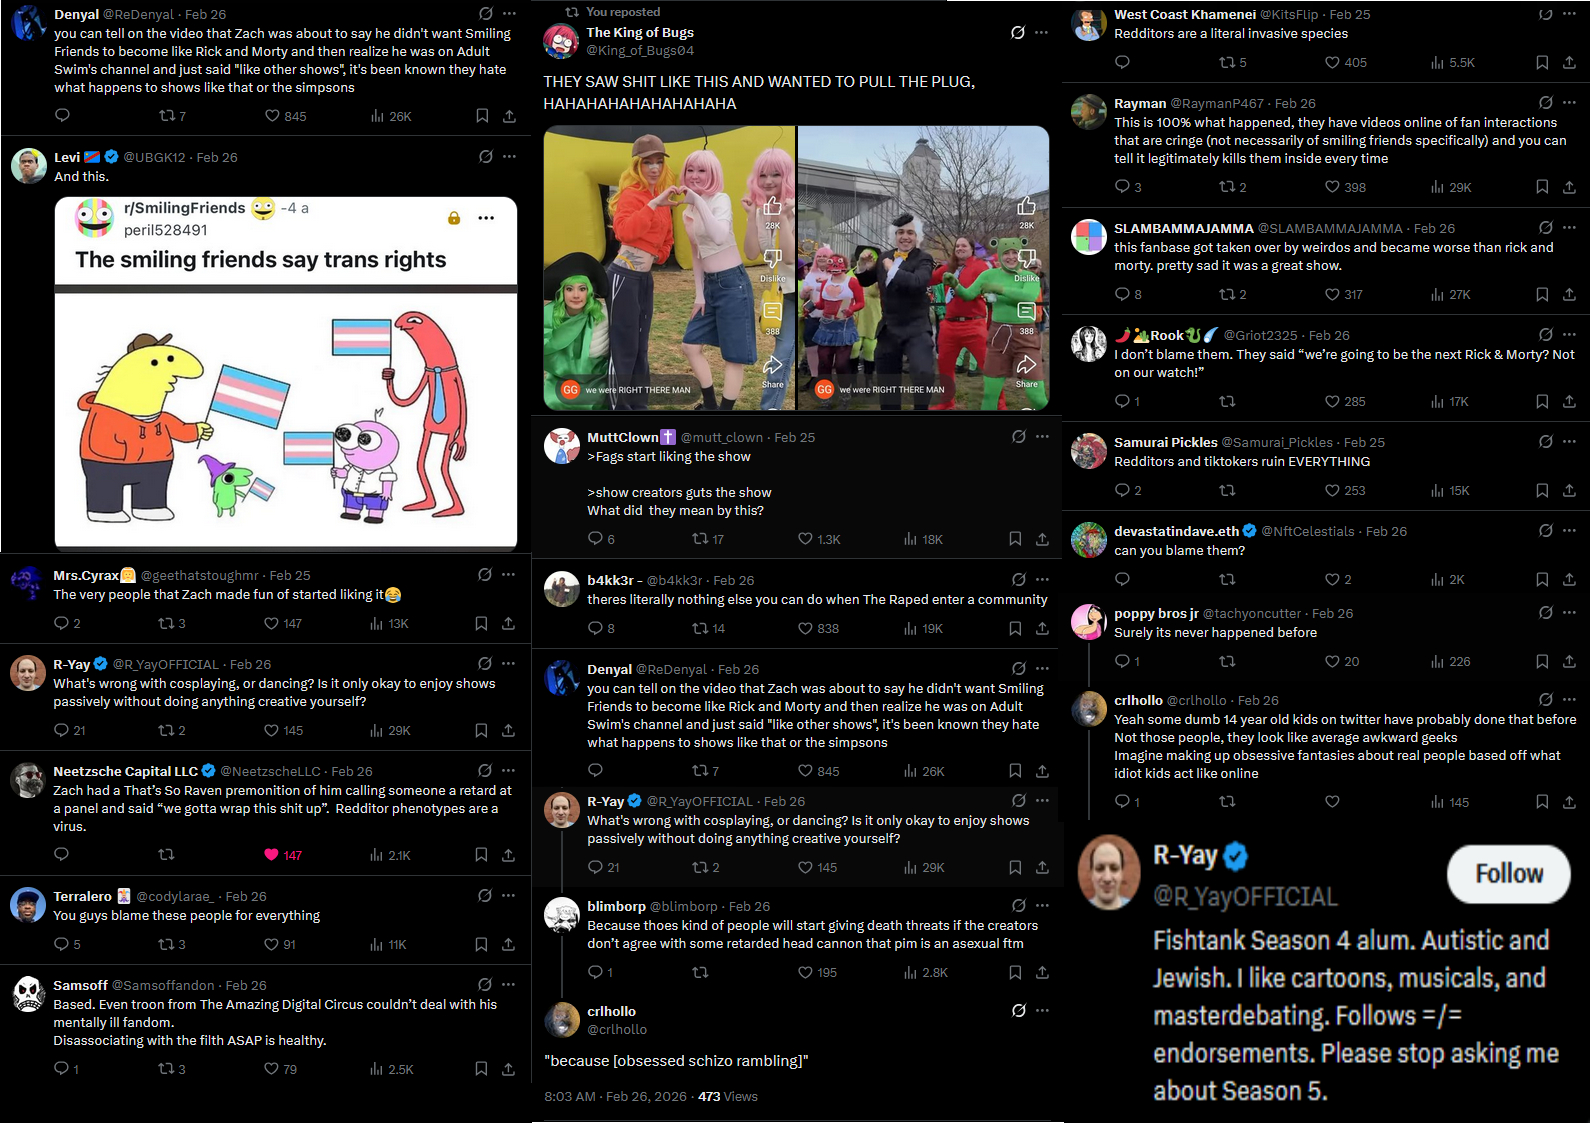Follow R-Yay with the Follow button
This screenshot has height=1123, width=1590.
click(1509, 874)
